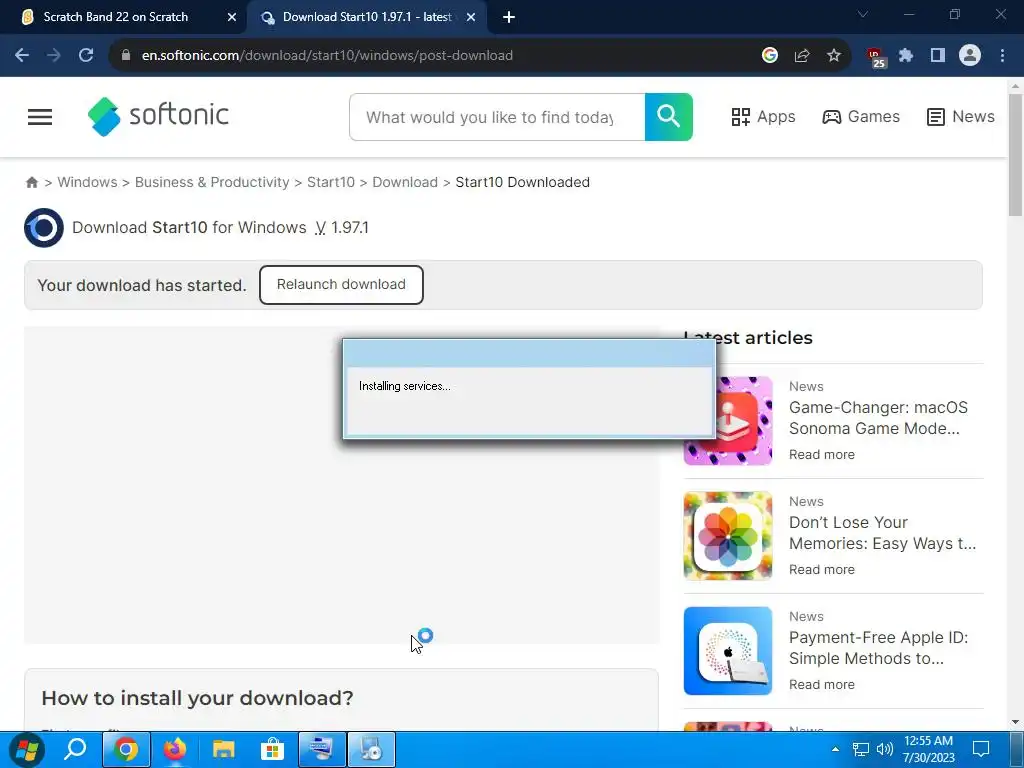1024x768 pixels.
Task: Open 'Game-Changer: macOS Sonoma Game Mode' headline
Action: coord(878,418)
